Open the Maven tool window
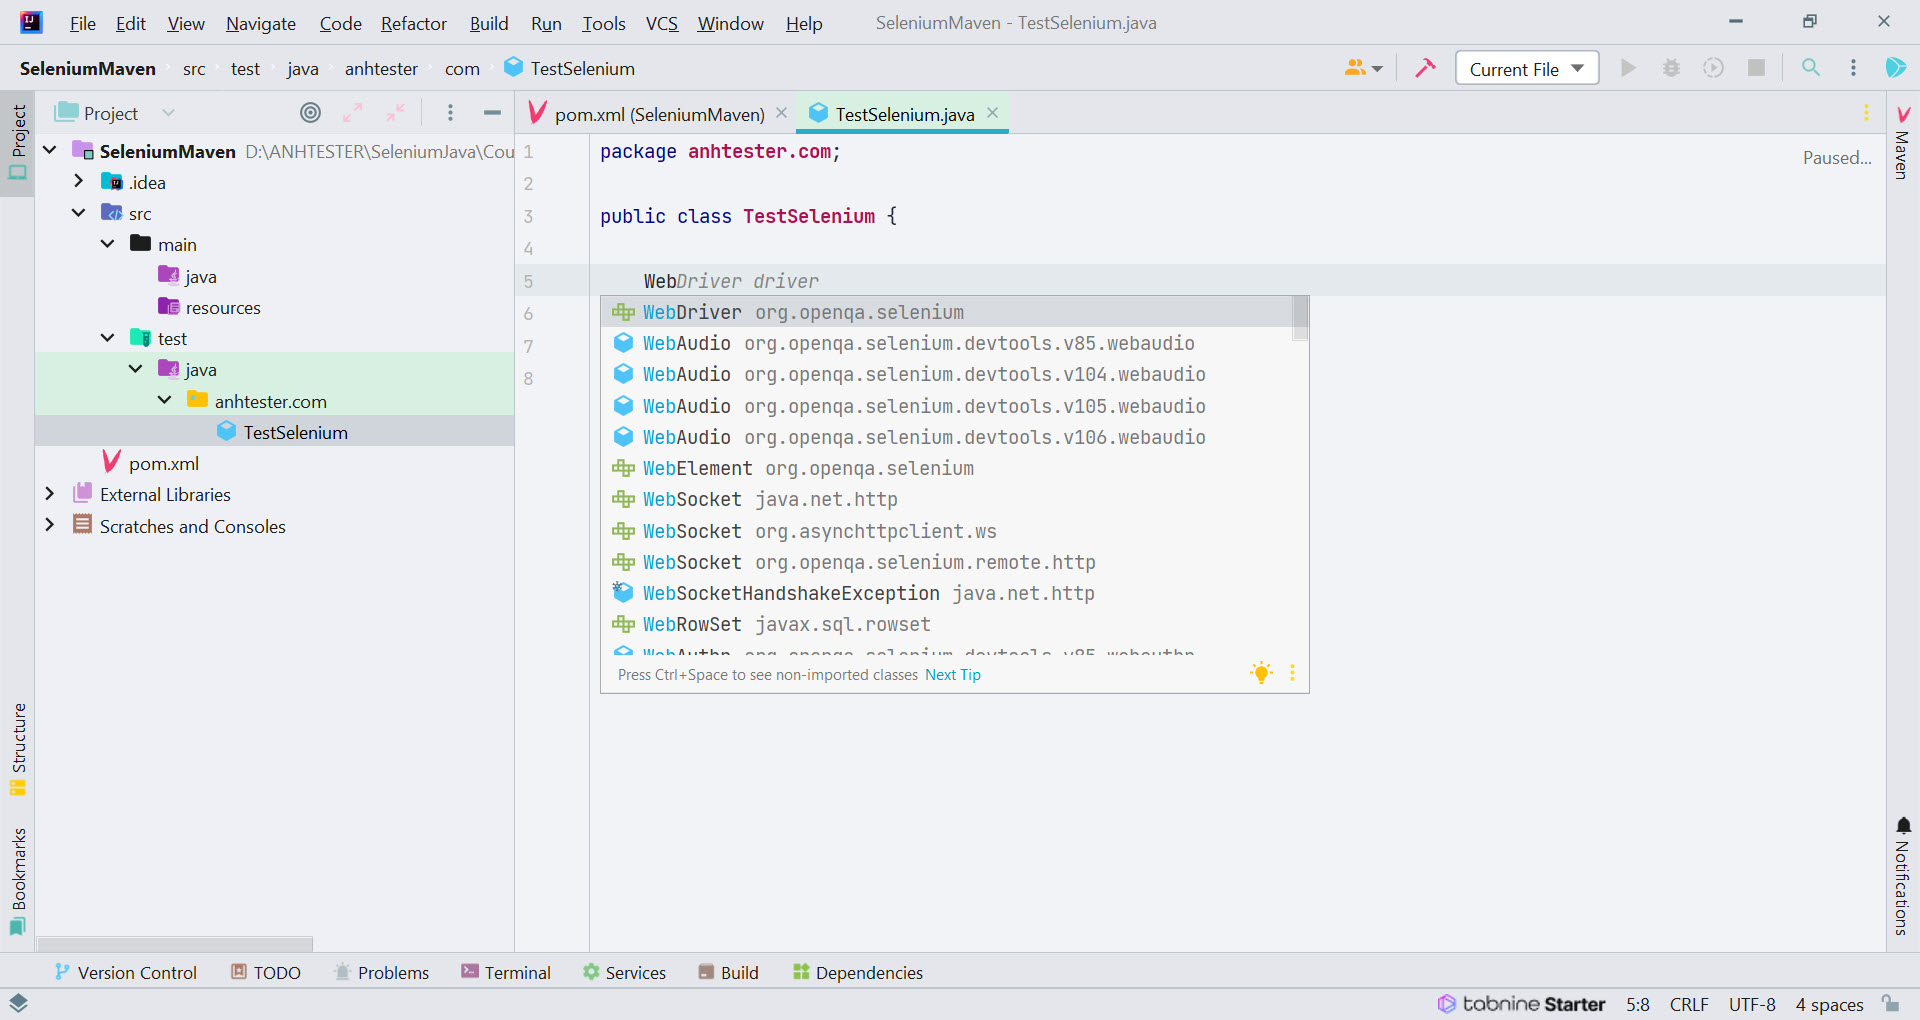The image size is (1920, 1020). [x=1903, y=142]
